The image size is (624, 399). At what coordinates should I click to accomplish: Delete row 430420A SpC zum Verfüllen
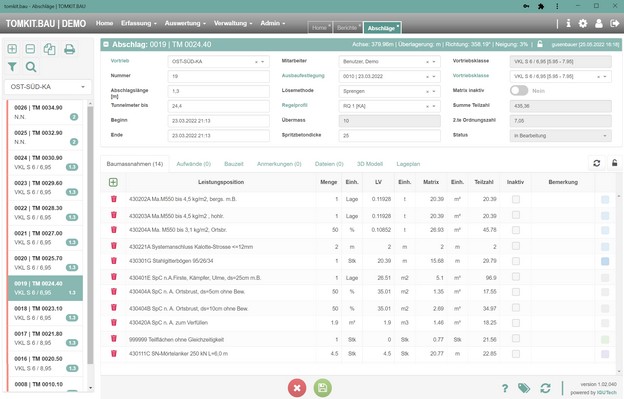[114, 322]
